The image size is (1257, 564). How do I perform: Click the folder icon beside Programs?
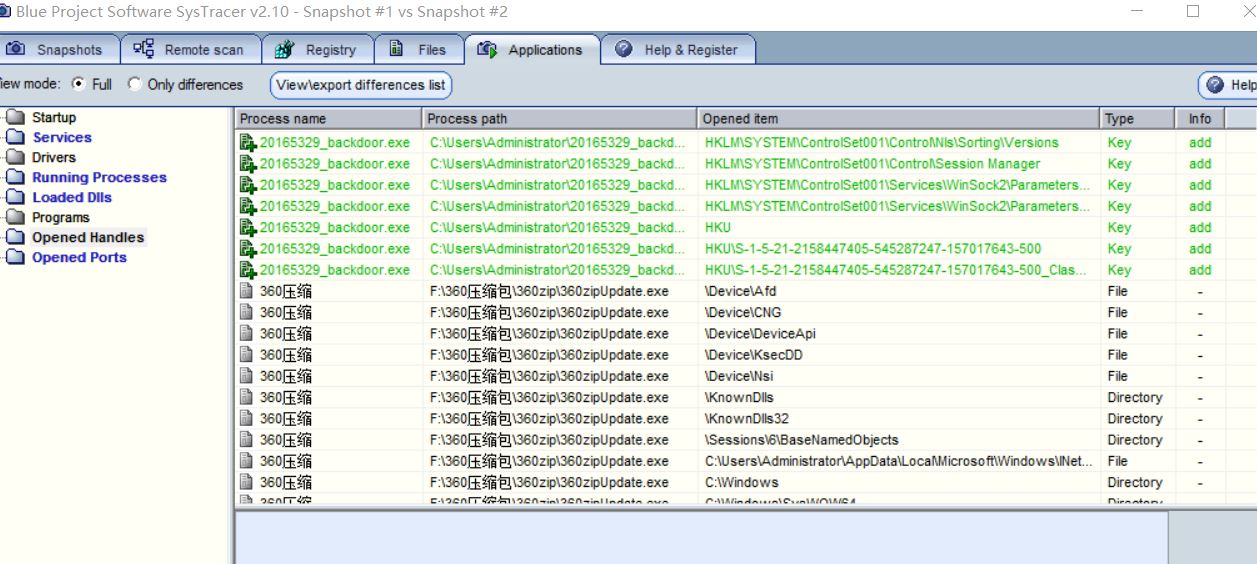point(14,218)
